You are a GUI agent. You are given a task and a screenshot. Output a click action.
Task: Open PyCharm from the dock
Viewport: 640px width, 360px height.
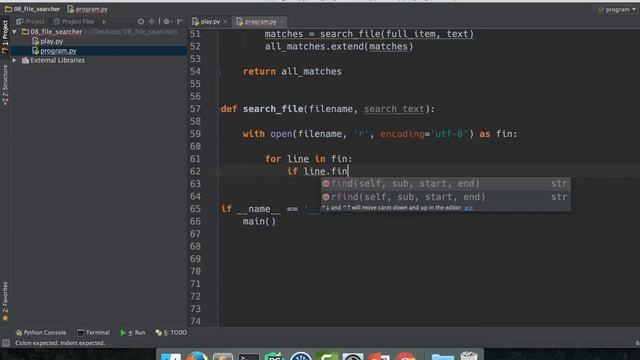pyautogui.click(x=275, y=356)
